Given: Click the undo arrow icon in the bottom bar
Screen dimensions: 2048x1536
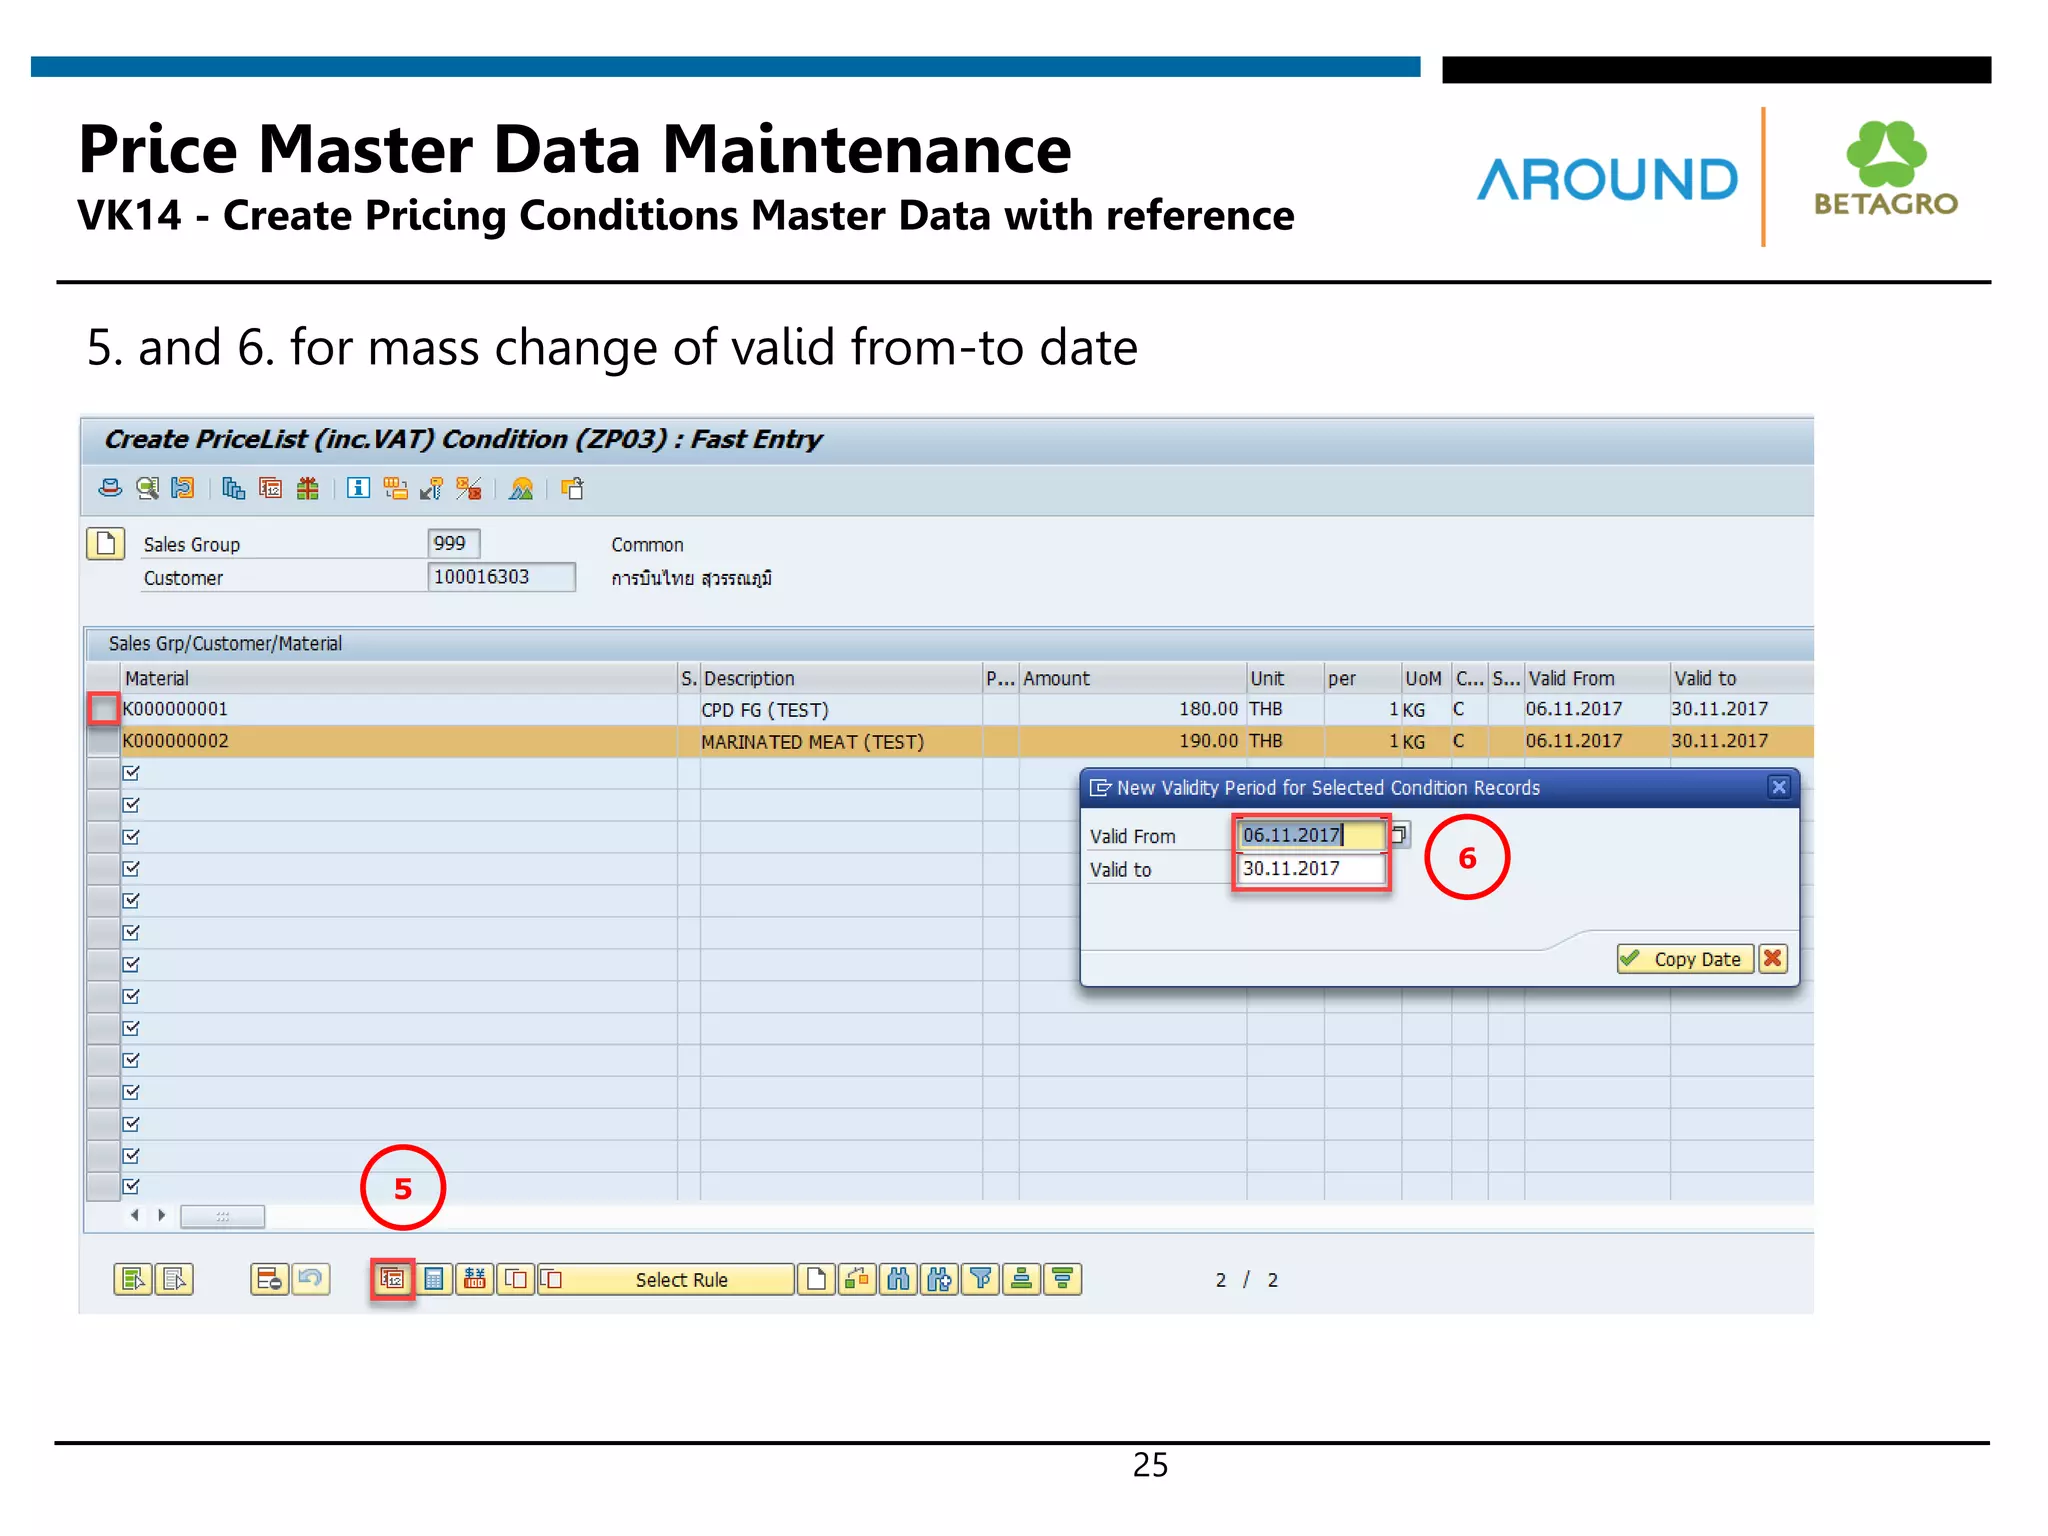Looking at the screenshot, I should click(x=311, y=1279).
